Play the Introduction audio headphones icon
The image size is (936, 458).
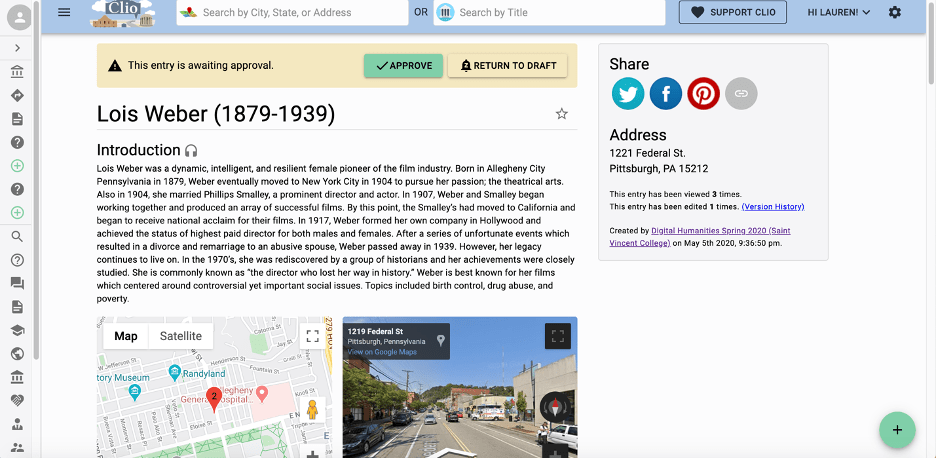[x=191, y=150]
